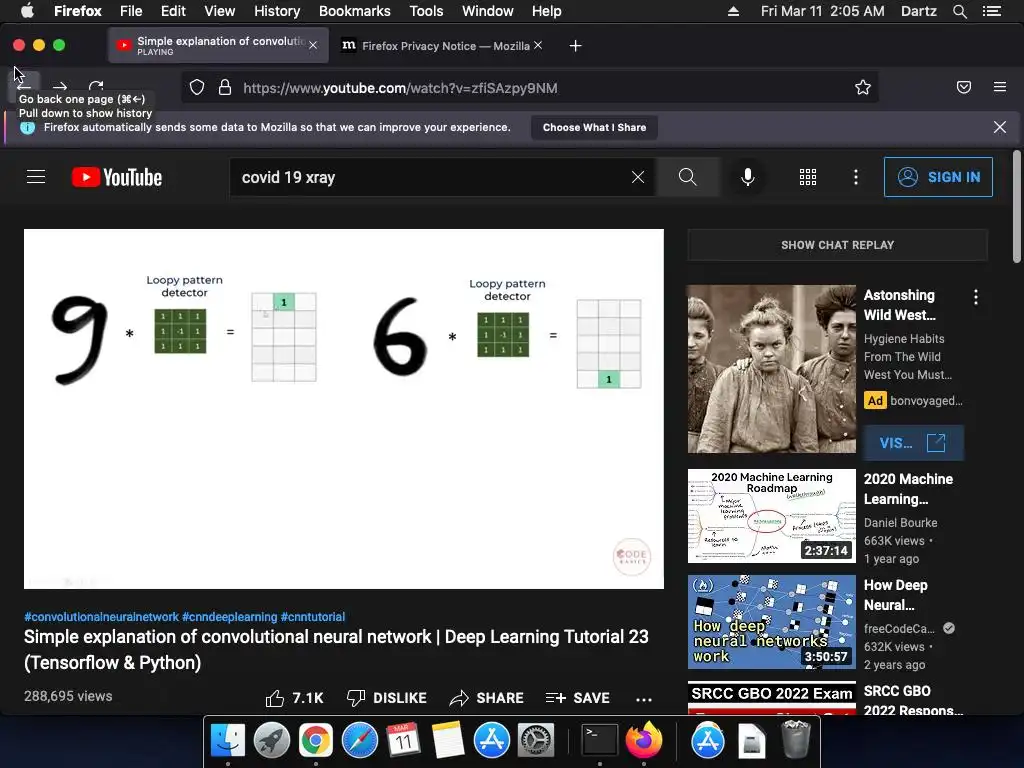
Task: Open the Pocket save icon
Action: (x=964, y=87)
